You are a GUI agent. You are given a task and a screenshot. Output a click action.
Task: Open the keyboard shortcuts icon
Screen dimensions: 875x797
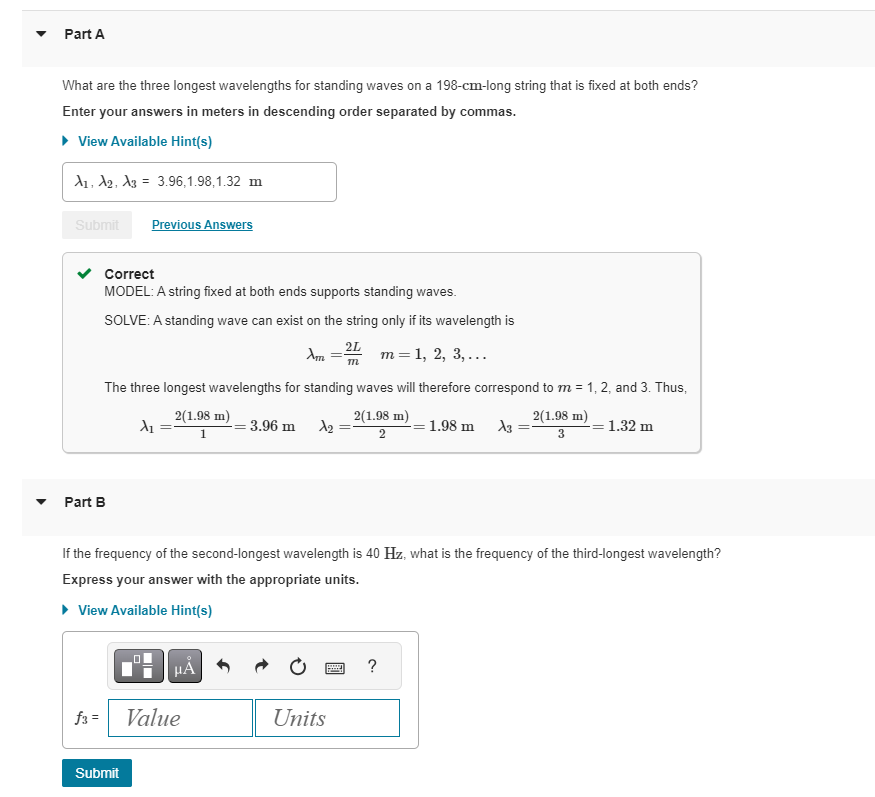(334, 666)
